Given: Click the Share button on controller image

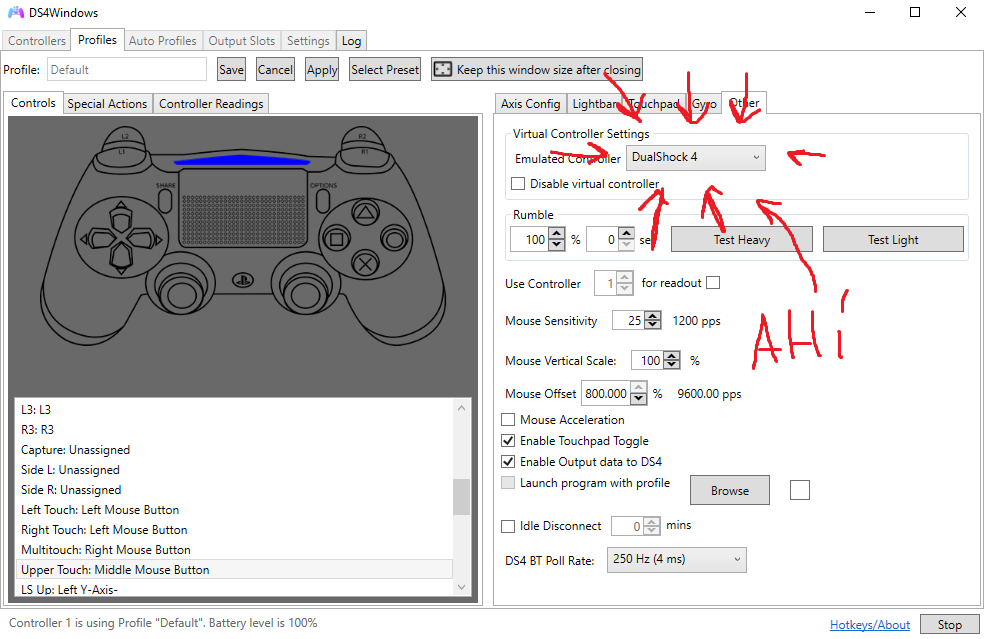Looking at the screenshot, I should (165, 200).
